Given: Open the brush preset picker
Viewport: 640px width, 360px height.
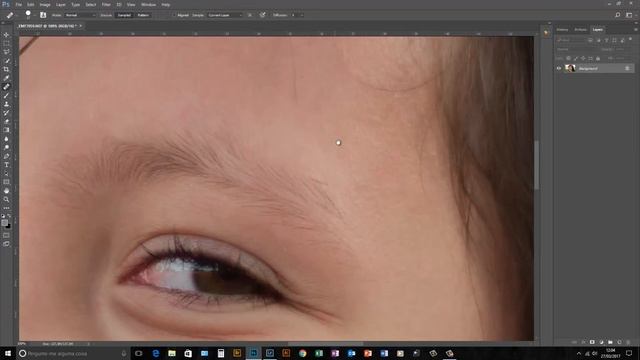Looking at the screenshot, I should pos(28,15).
